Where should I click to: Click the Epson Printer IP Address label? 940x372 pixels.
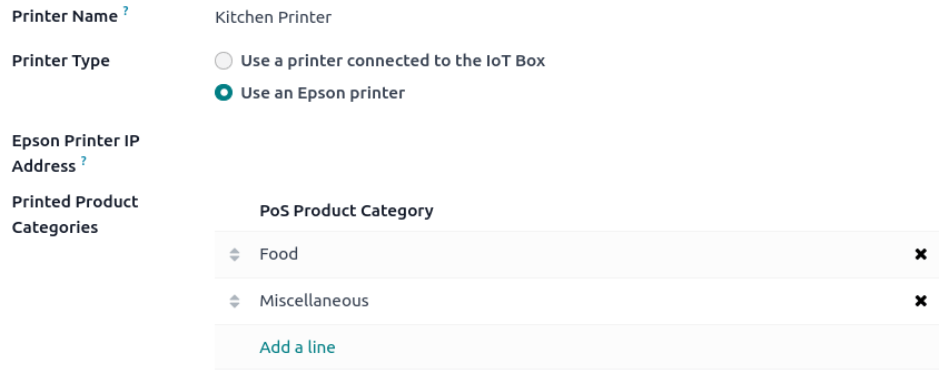pos(76,153)
